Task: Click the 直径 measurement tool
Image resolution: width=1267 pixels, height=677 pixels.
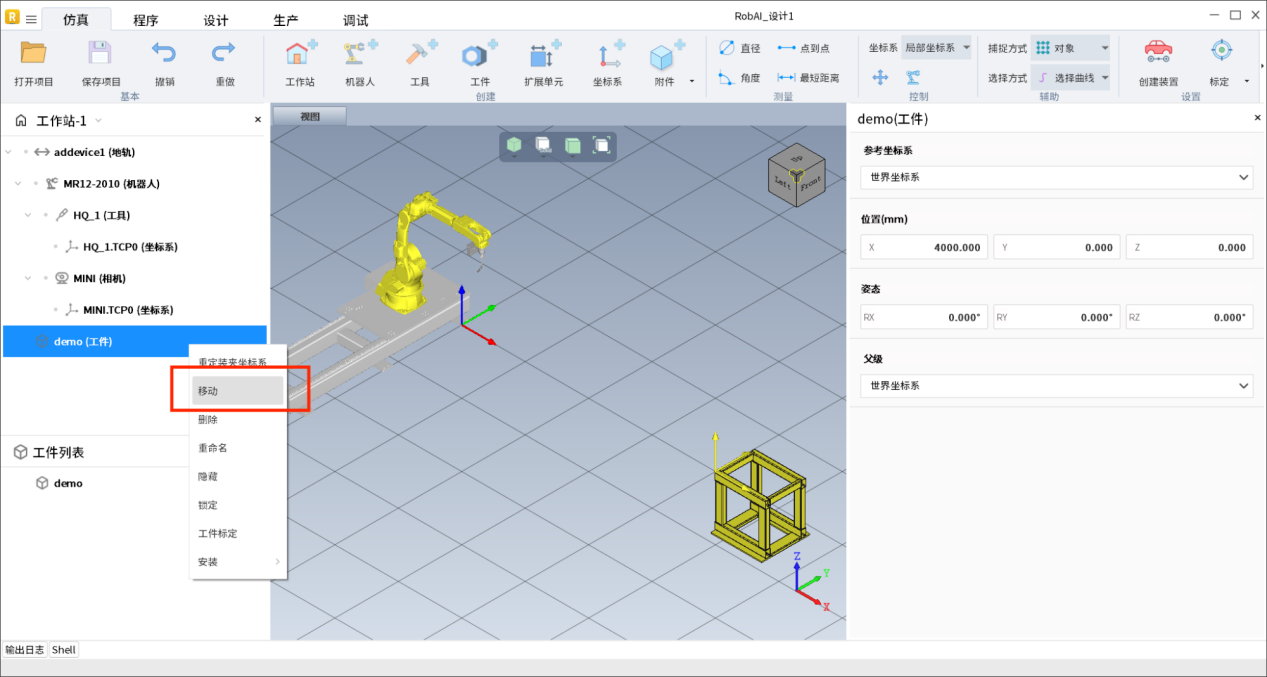Action: [740, 48]
